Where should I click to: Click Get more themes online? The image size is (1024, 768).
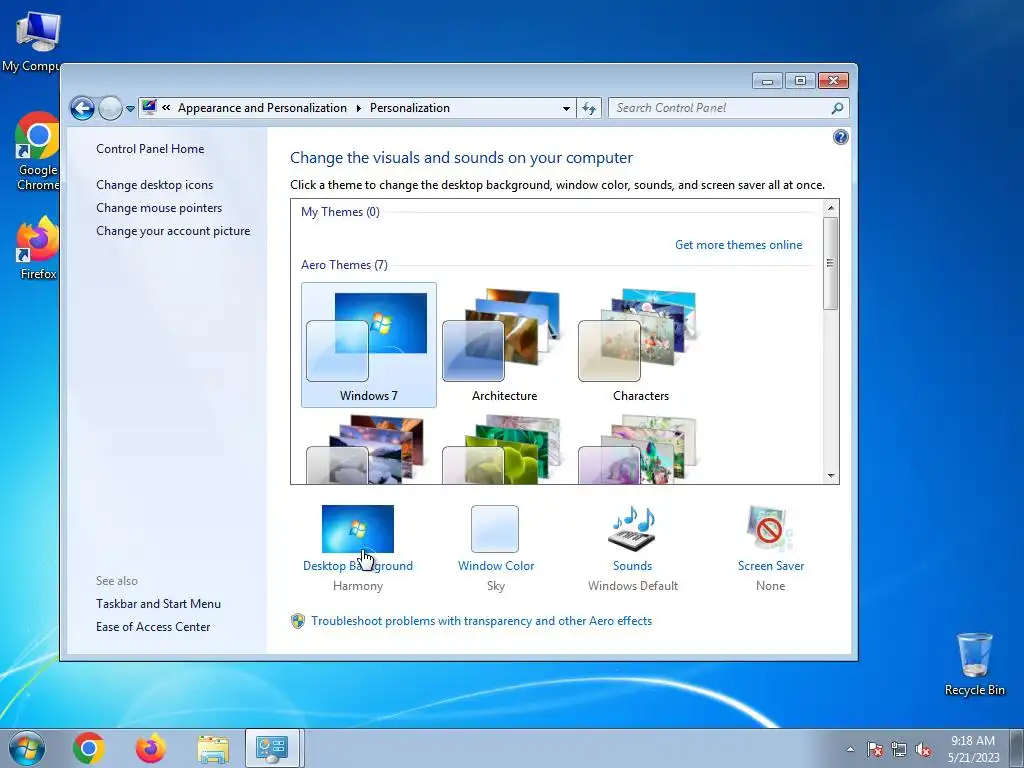point(739,245)
